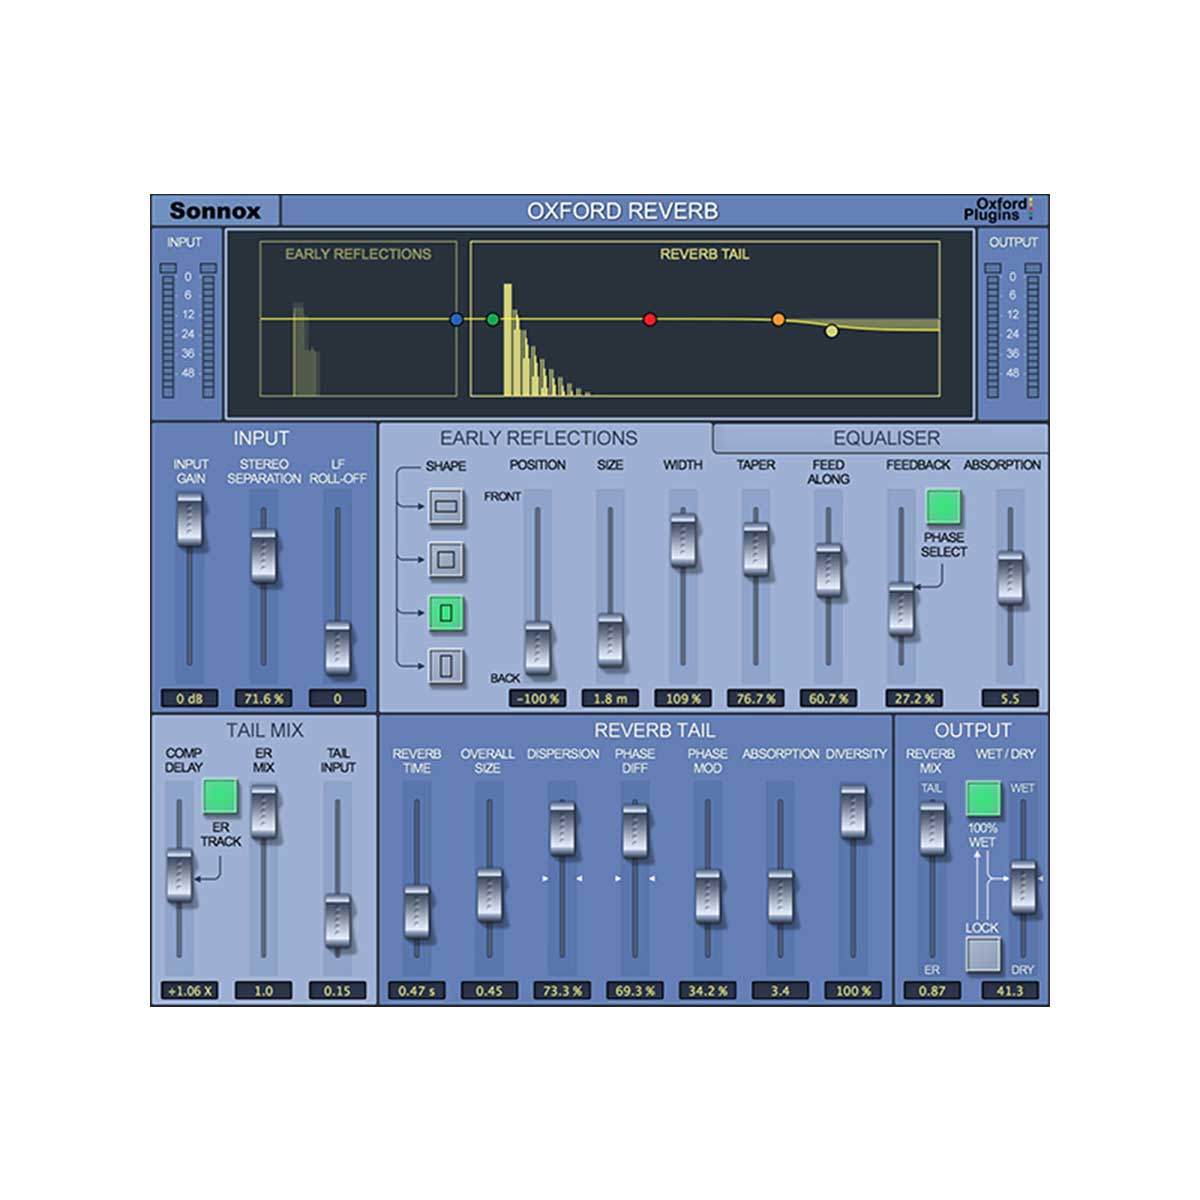Click the blue node on the reverb curve
The image size is (1200, 1200).
[455, 317]
